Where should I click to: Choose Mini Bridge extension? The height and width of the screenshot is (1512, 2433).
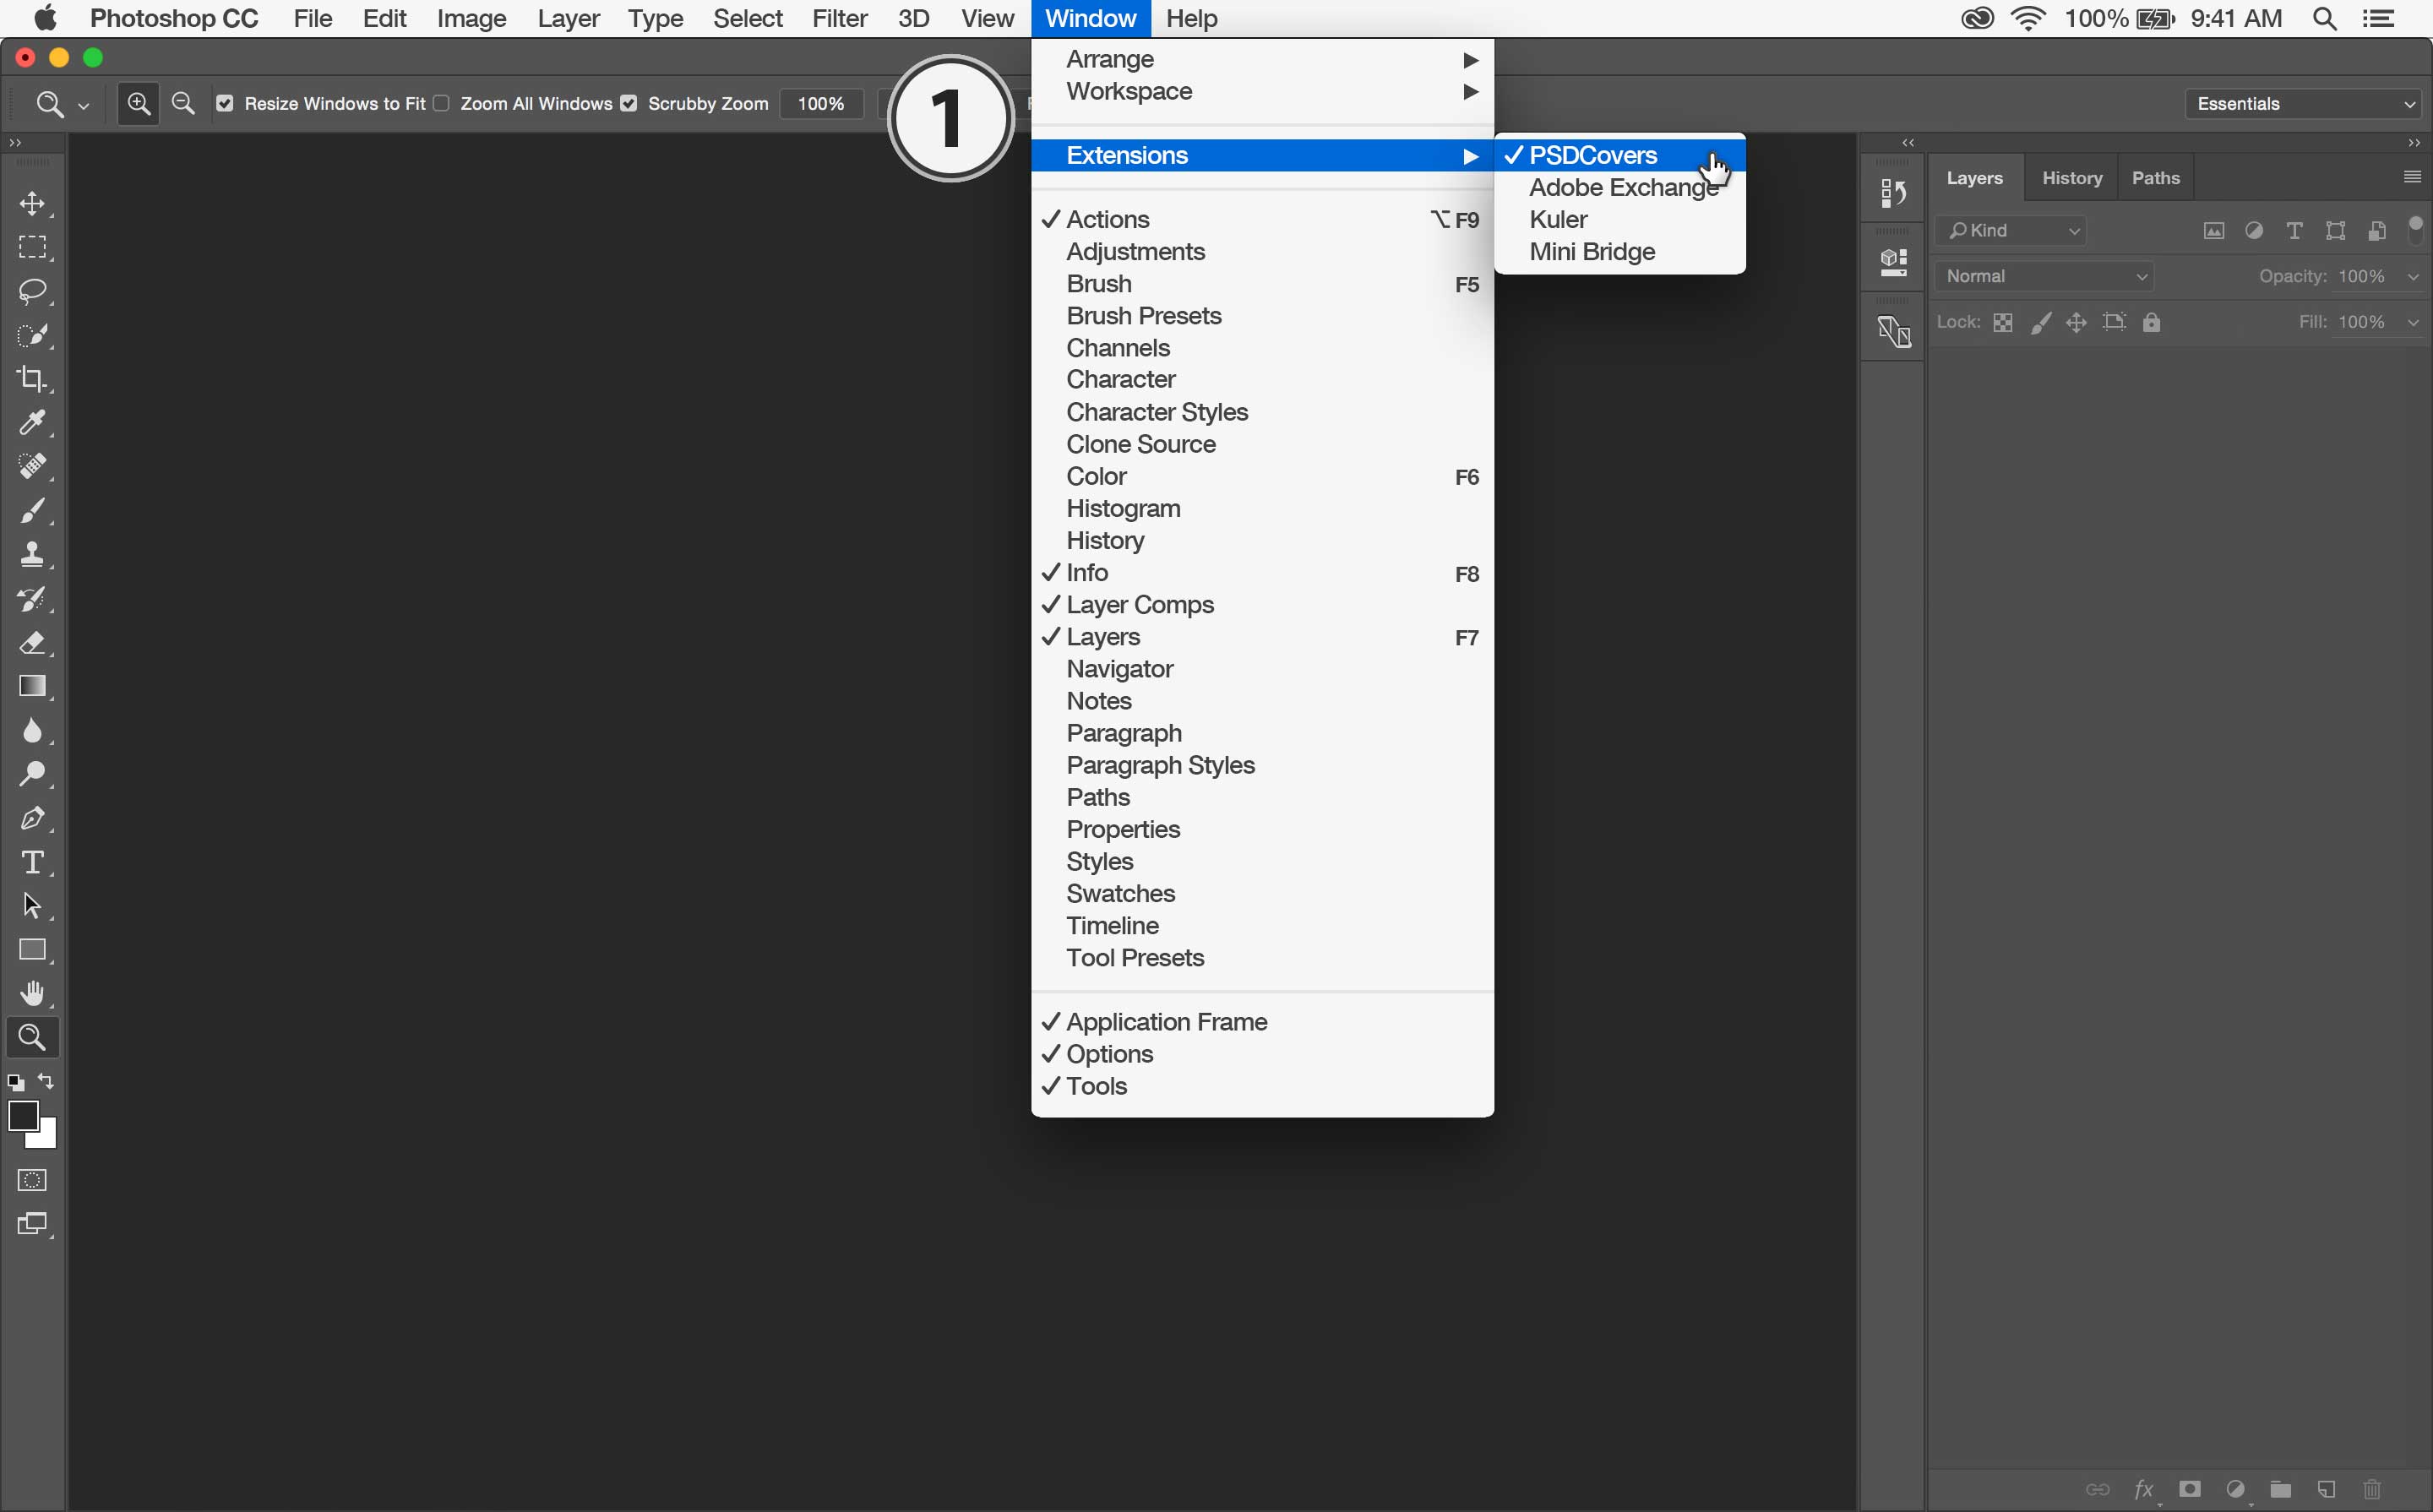pos(1619,251)
